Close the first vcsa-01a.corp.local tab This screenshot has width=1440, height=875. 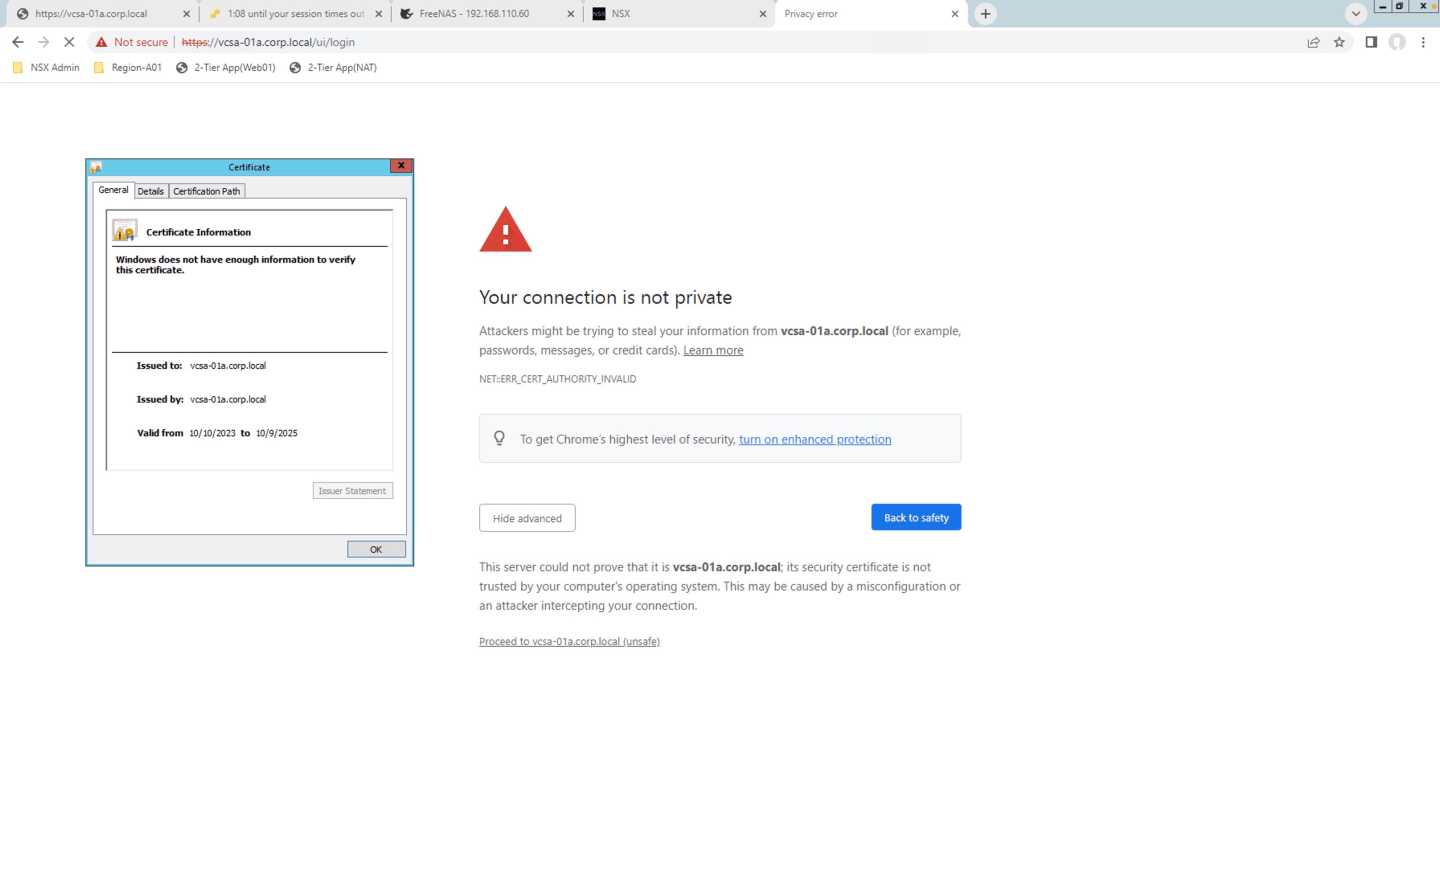[x=186, y=14]
